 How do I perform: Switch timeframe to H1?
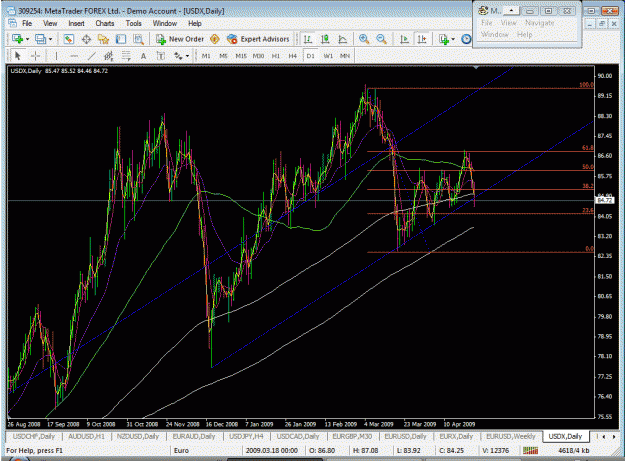pos(275,56)
